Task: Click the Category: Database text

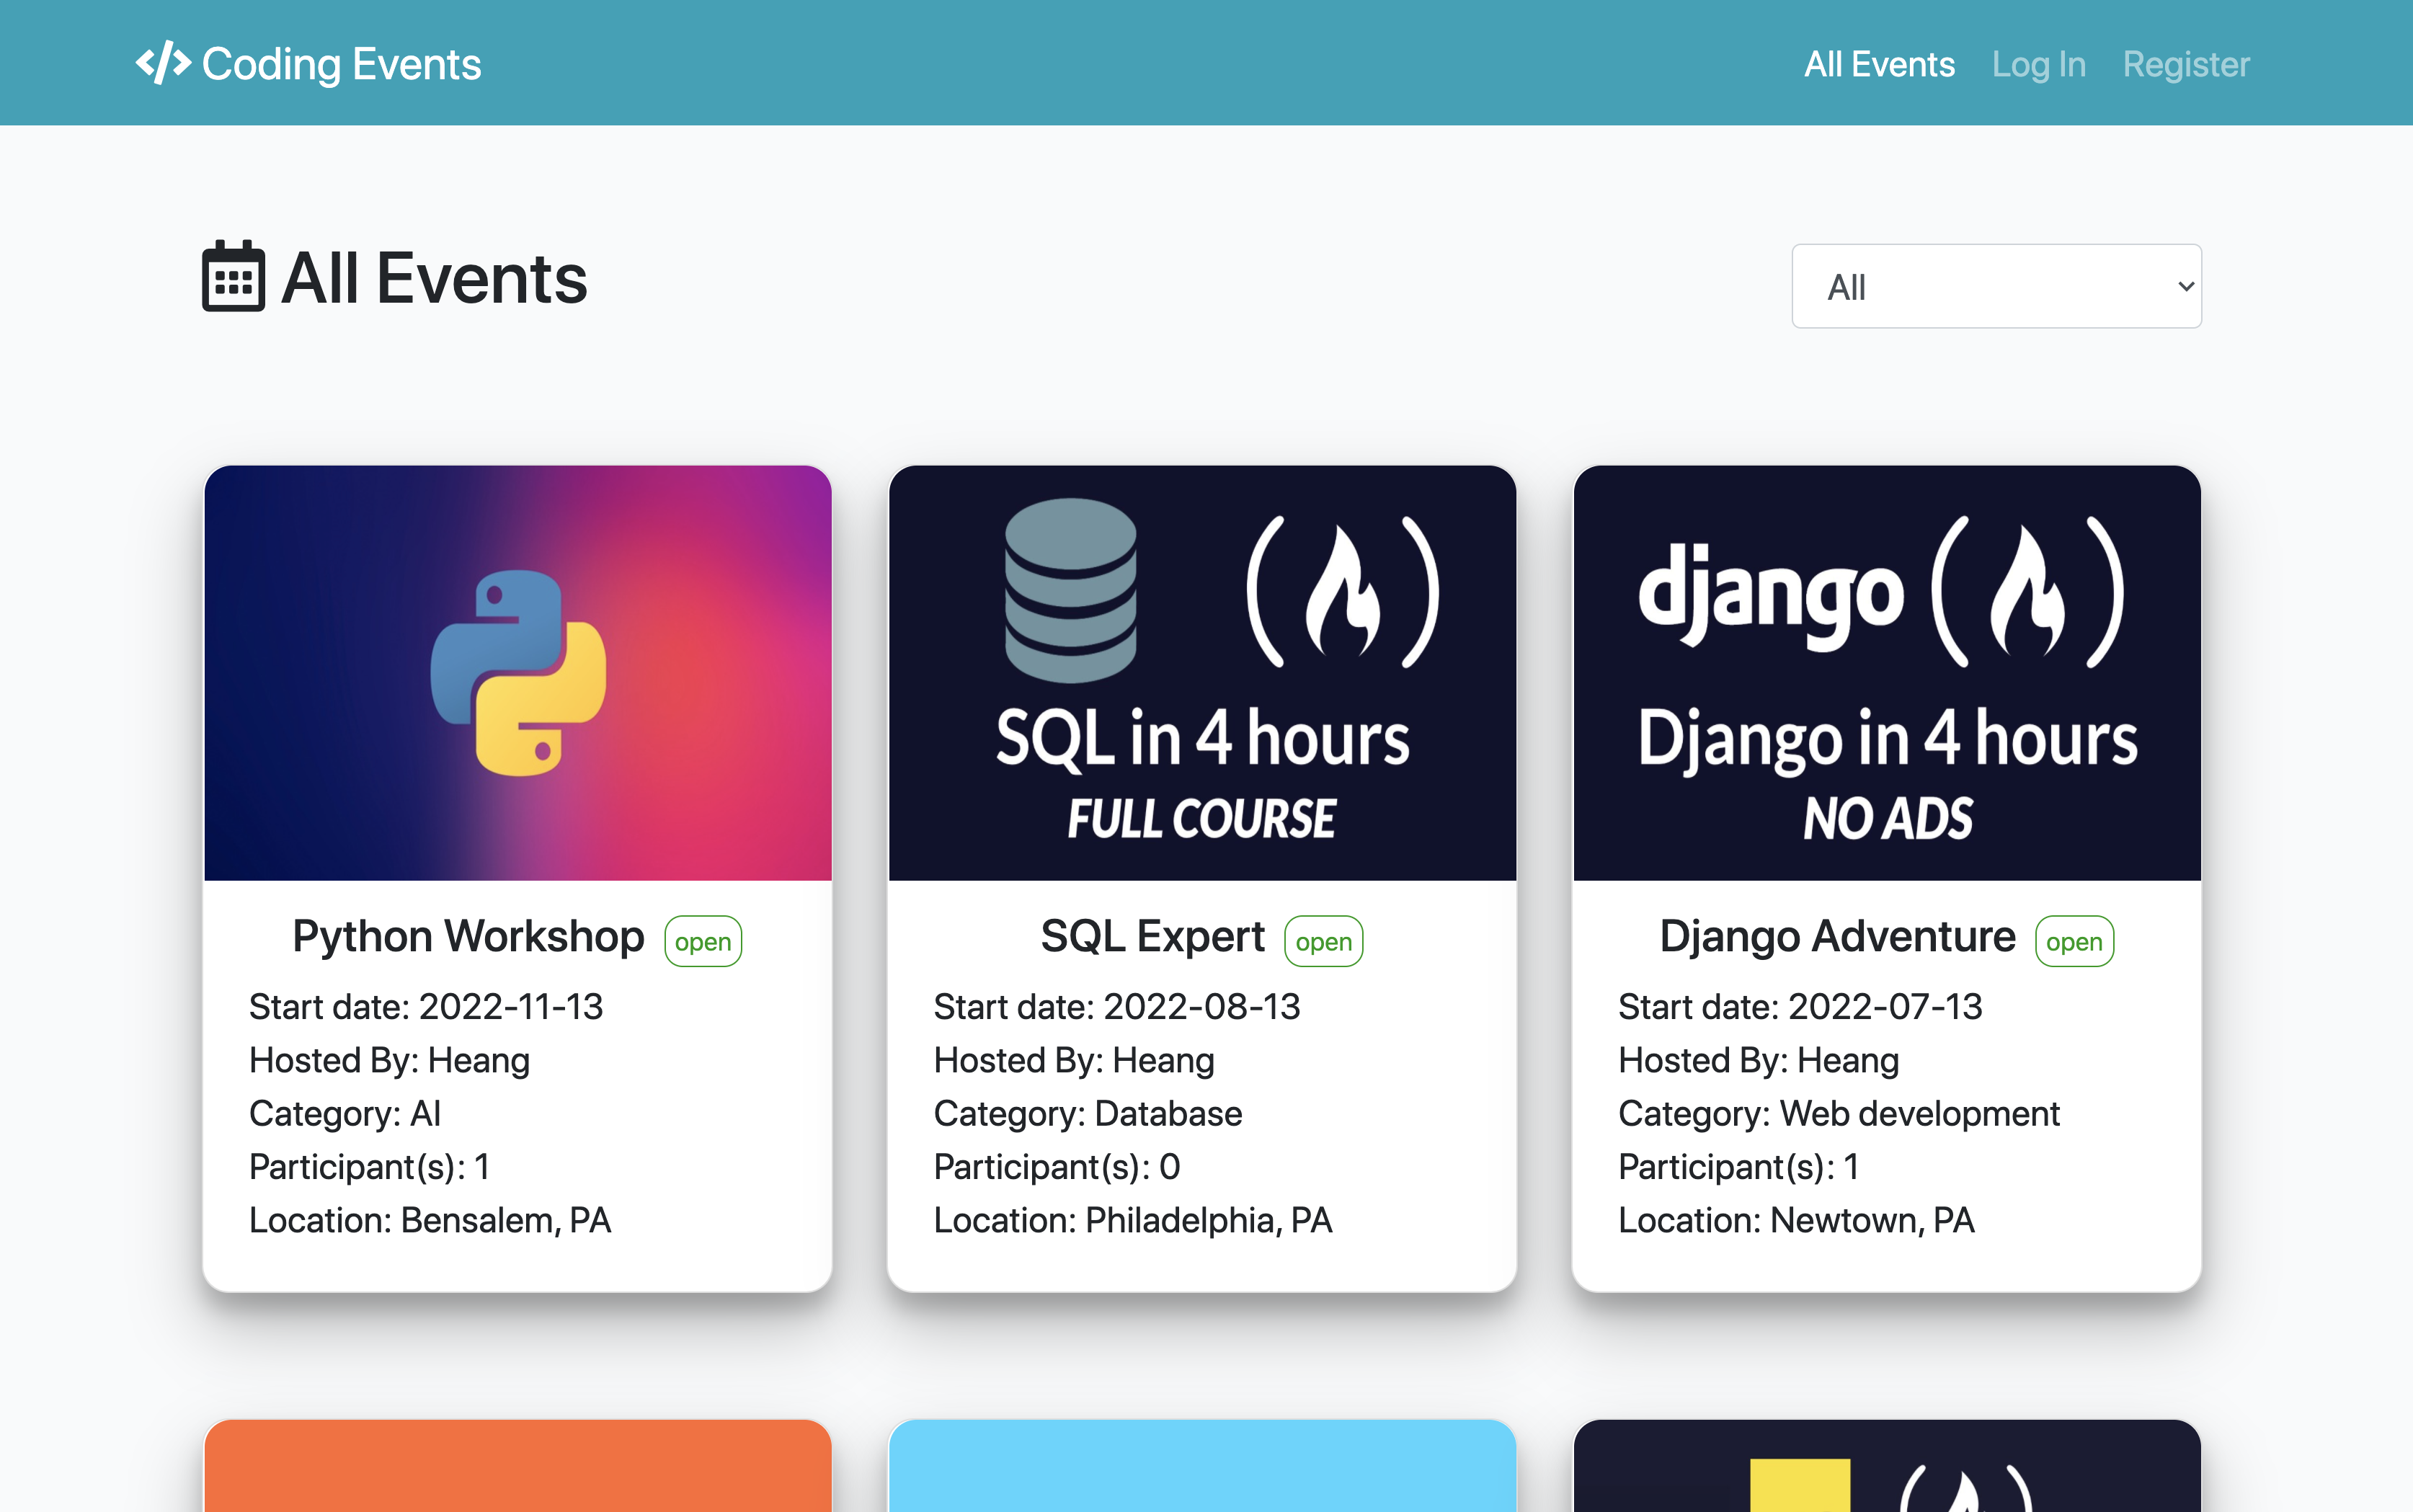Action: [1088, 1114]
